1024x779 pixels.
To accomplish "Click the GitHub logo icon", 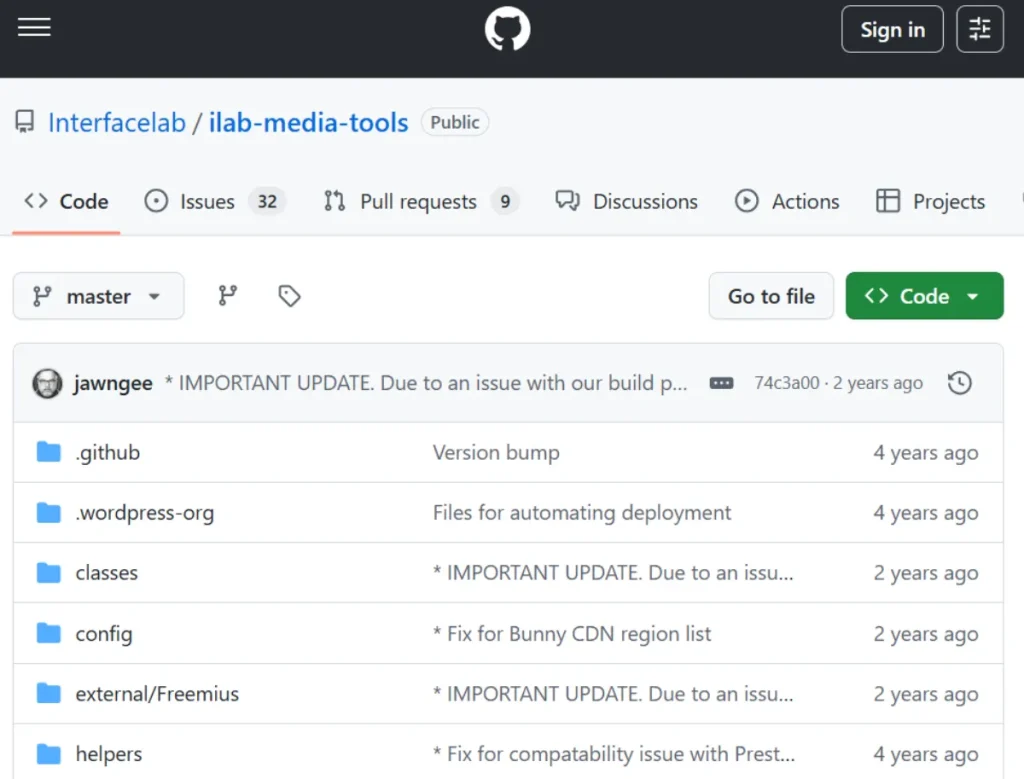I will coord(507,29).
